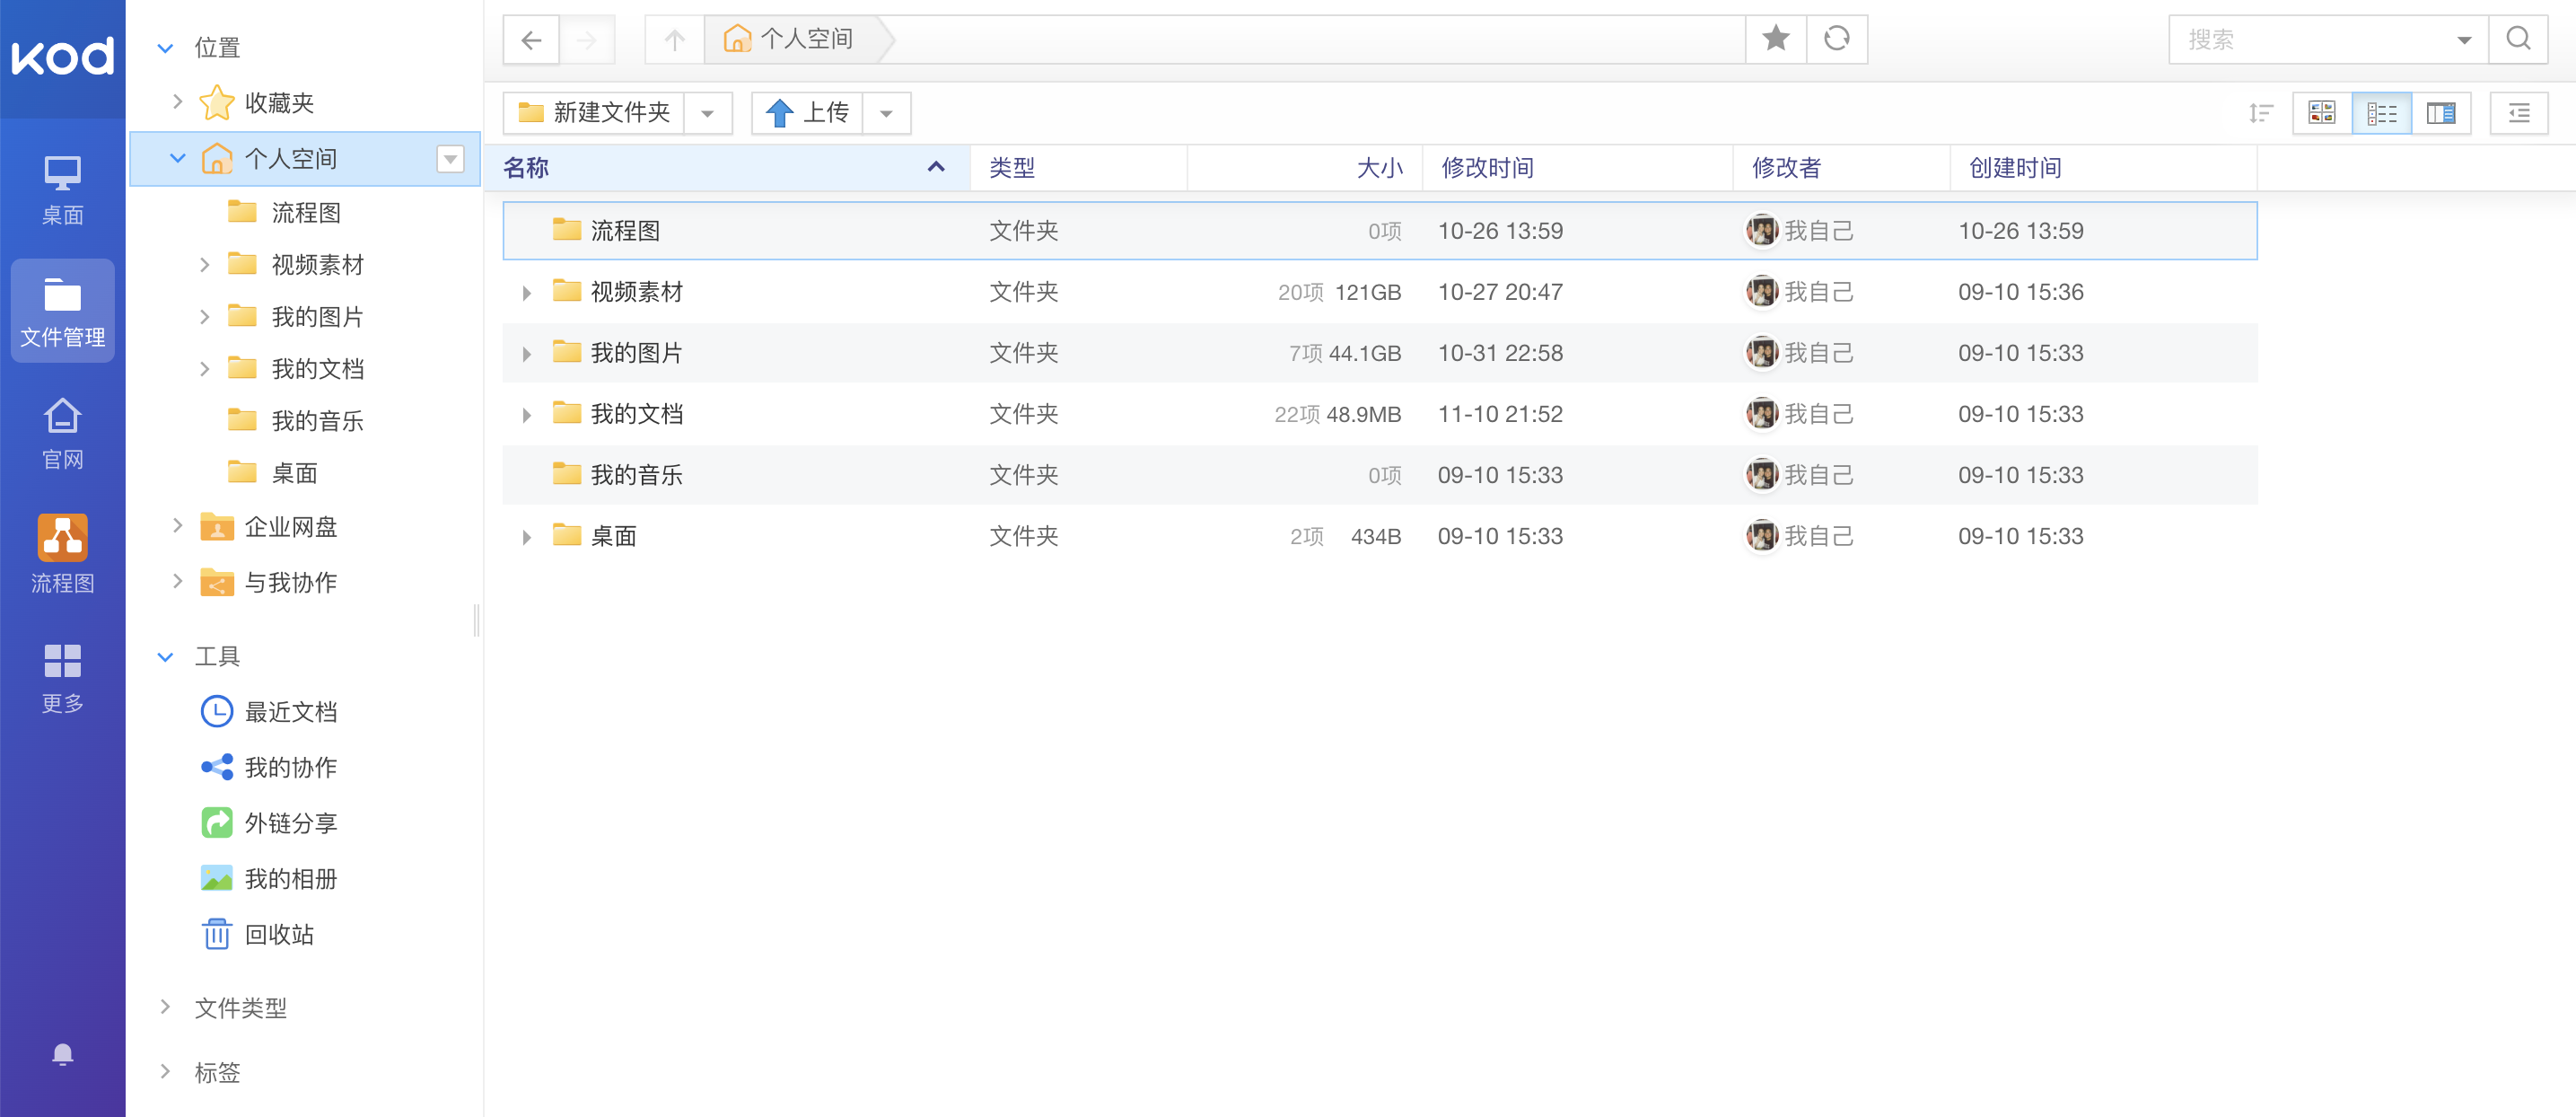The width and height of the screenshot is (2576, 1117).
Task: Click the Kod logo in sidebar
Action: (62, 56)
